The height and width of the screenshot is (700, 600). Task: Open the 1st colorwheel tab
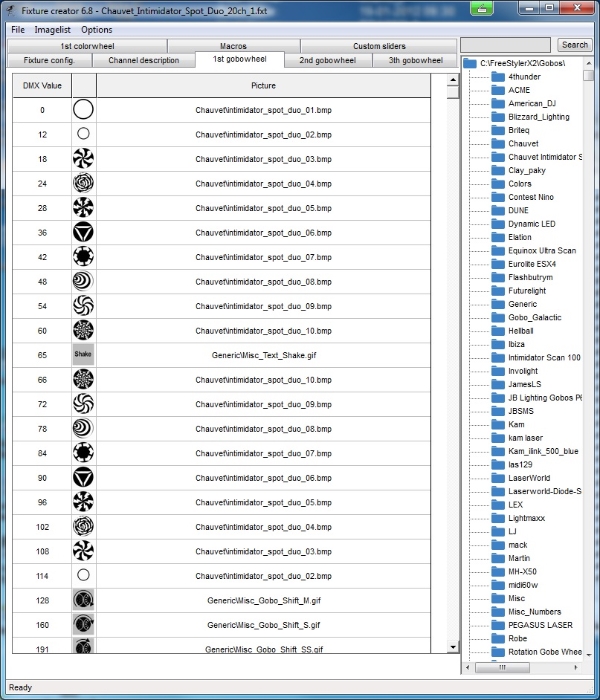coord(88,46)
